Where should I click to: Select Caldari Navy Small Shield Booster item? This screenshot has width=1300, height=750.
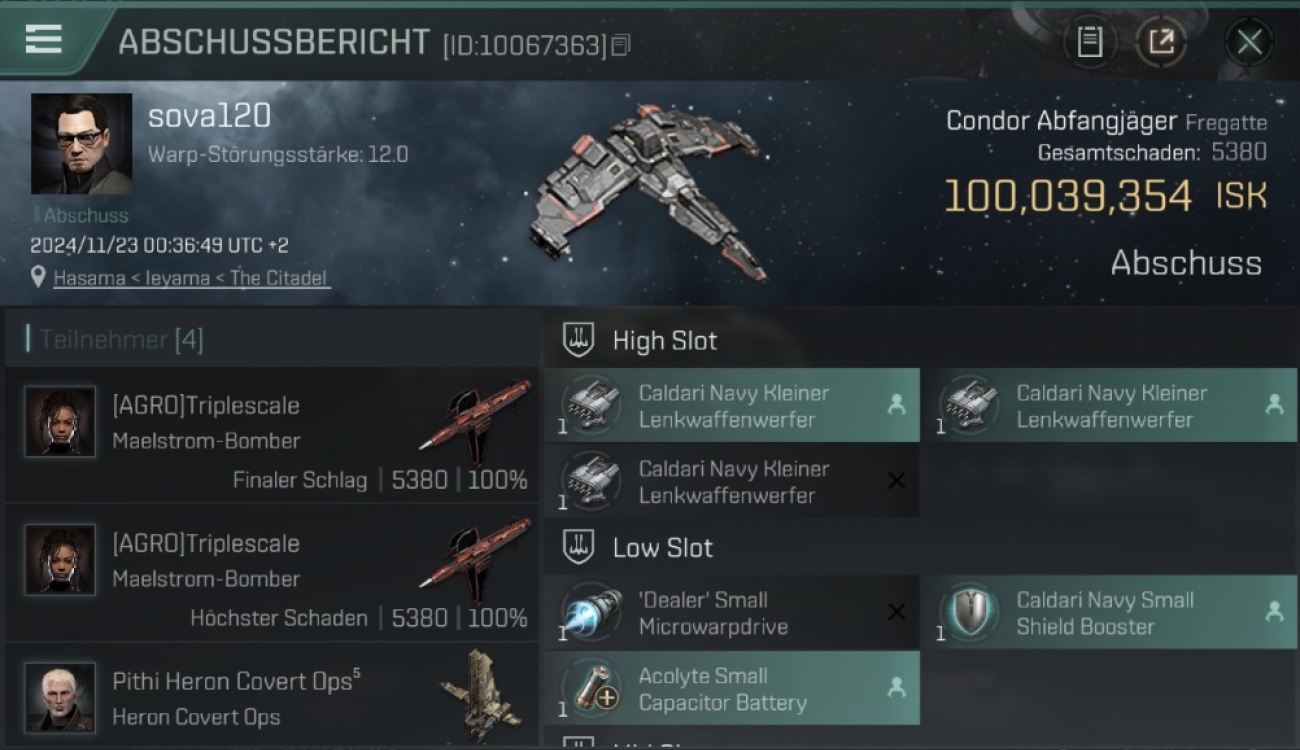click(1109, 613)
